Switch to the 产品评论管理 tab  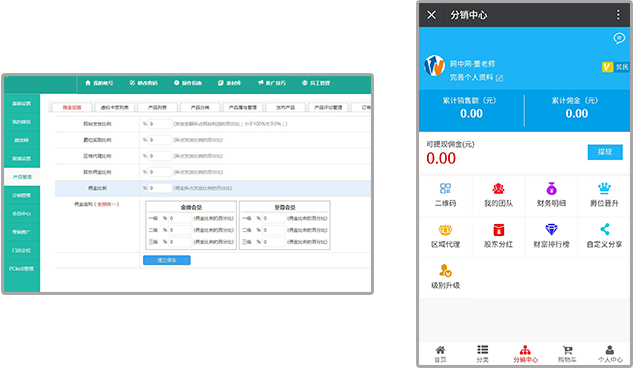[328, 107]
